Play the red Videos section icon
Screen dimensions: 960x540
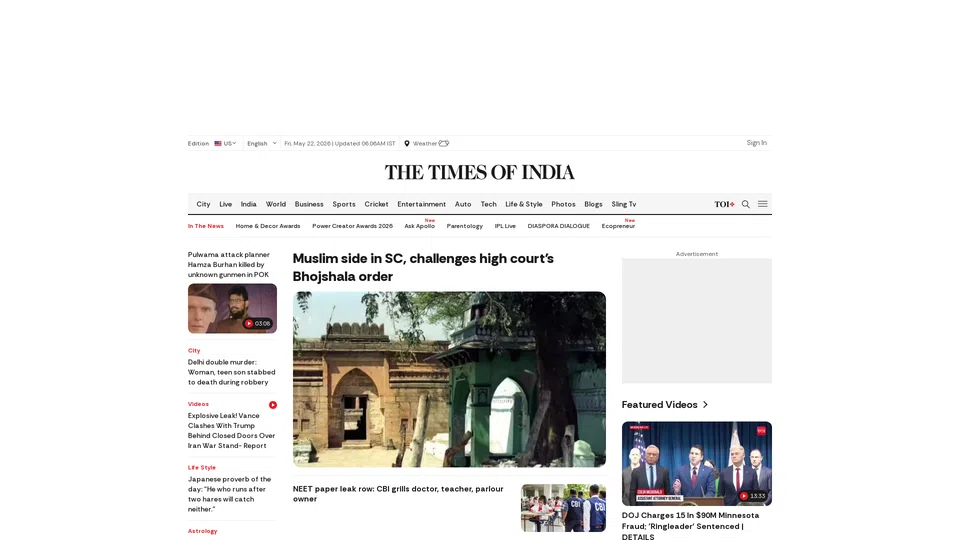coord(272,405)
